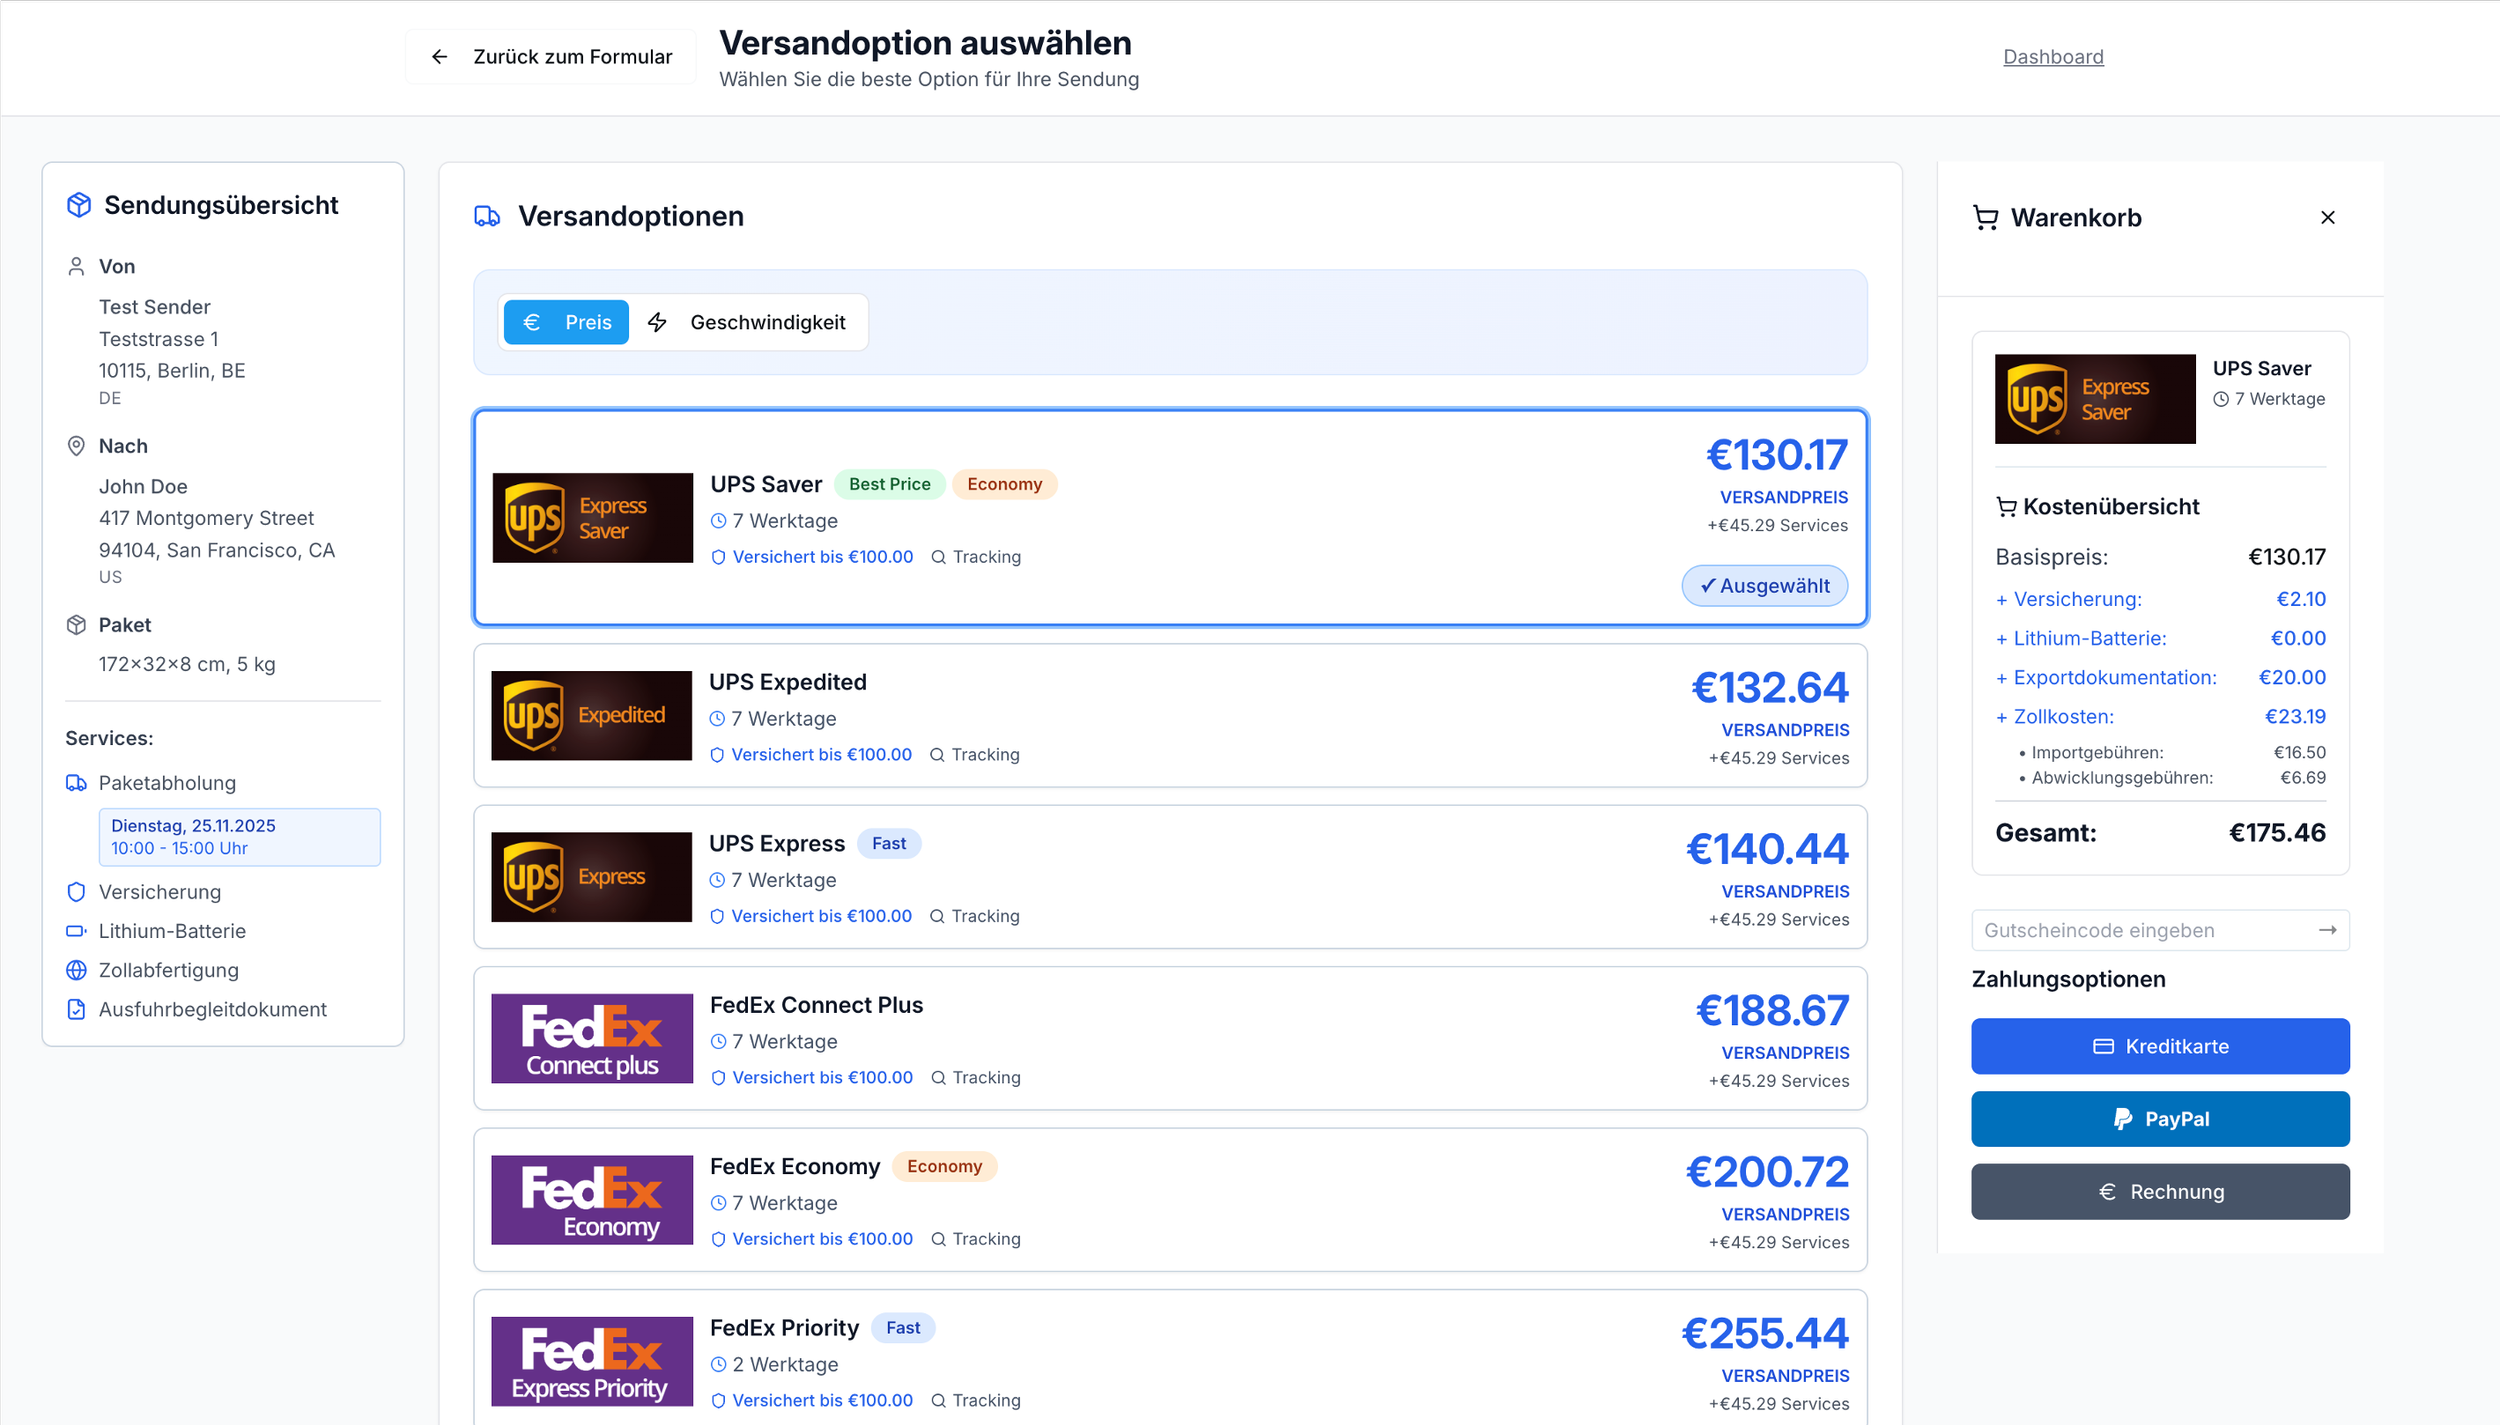
Task: Choose the FedEx Connect Plus option
Action: click(1169, 1038)
